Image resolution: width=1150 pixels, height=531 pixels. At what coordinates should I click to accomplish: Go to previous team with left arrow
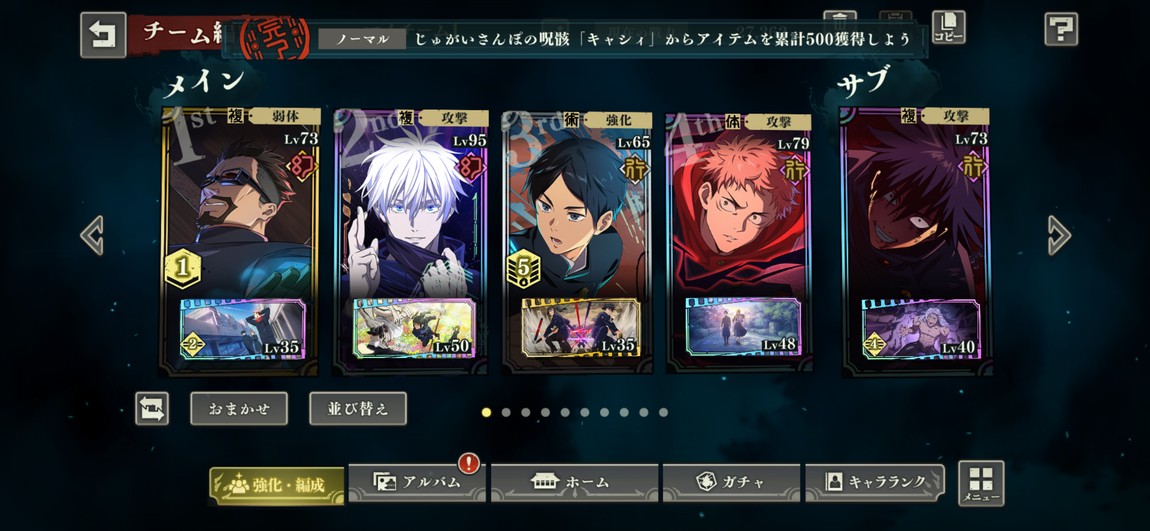point(92,235)
